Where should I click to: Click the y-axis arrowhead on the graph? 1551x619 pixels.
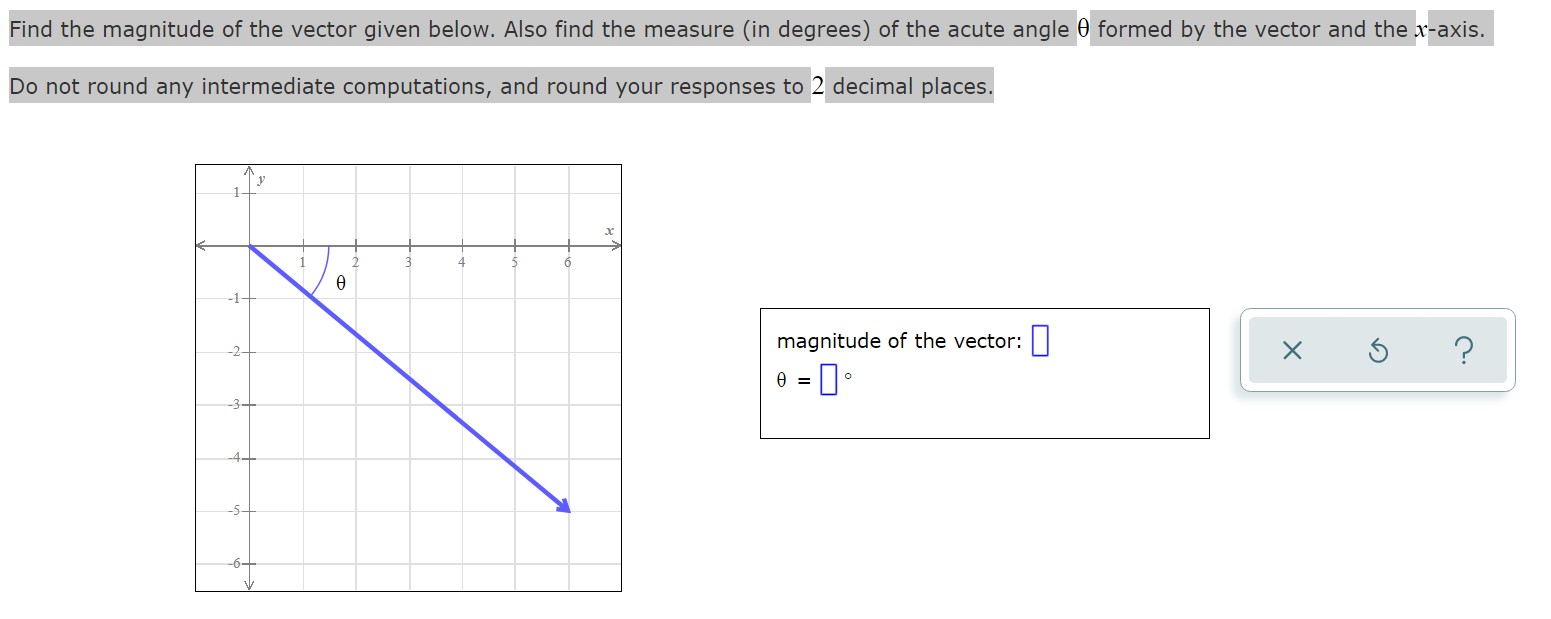coord(249,170)
